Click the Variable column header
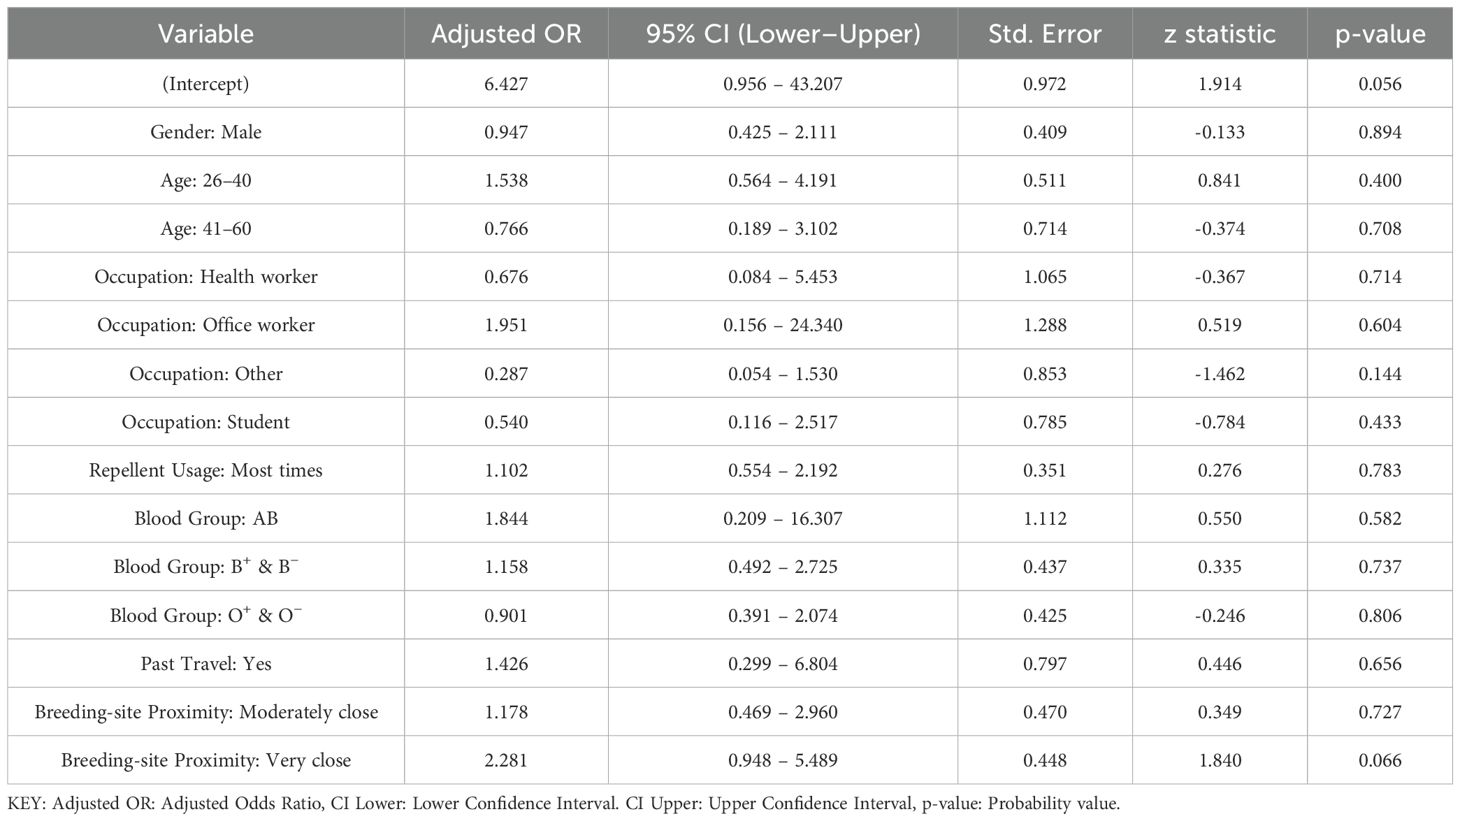Viewport: 1460px width, 821px height. (x=206, y=34)
